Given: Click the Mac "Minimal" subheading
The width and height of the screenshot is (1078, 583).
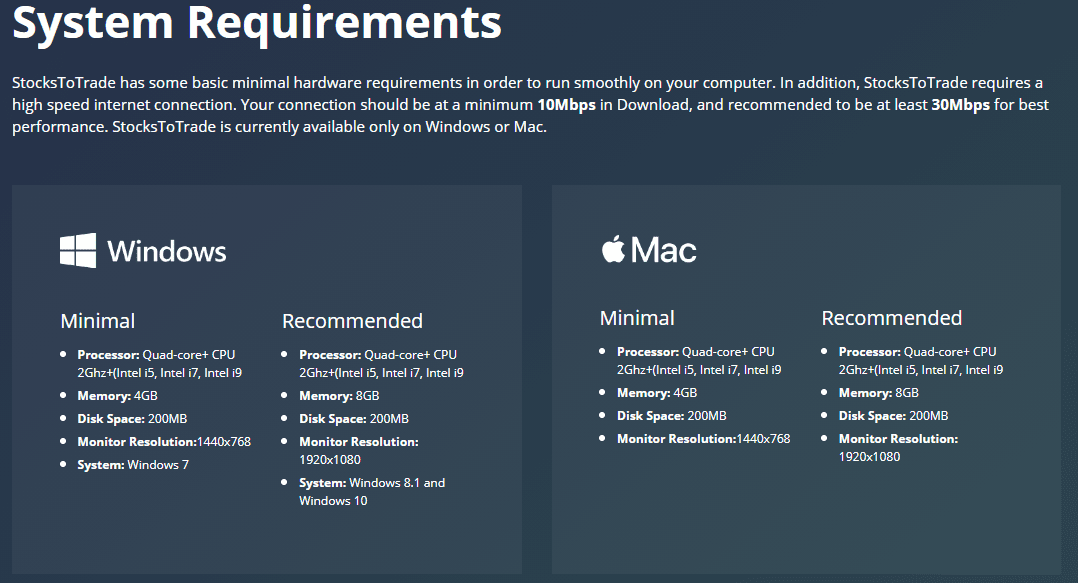Looking at the screenshot, I should point(637,318).
